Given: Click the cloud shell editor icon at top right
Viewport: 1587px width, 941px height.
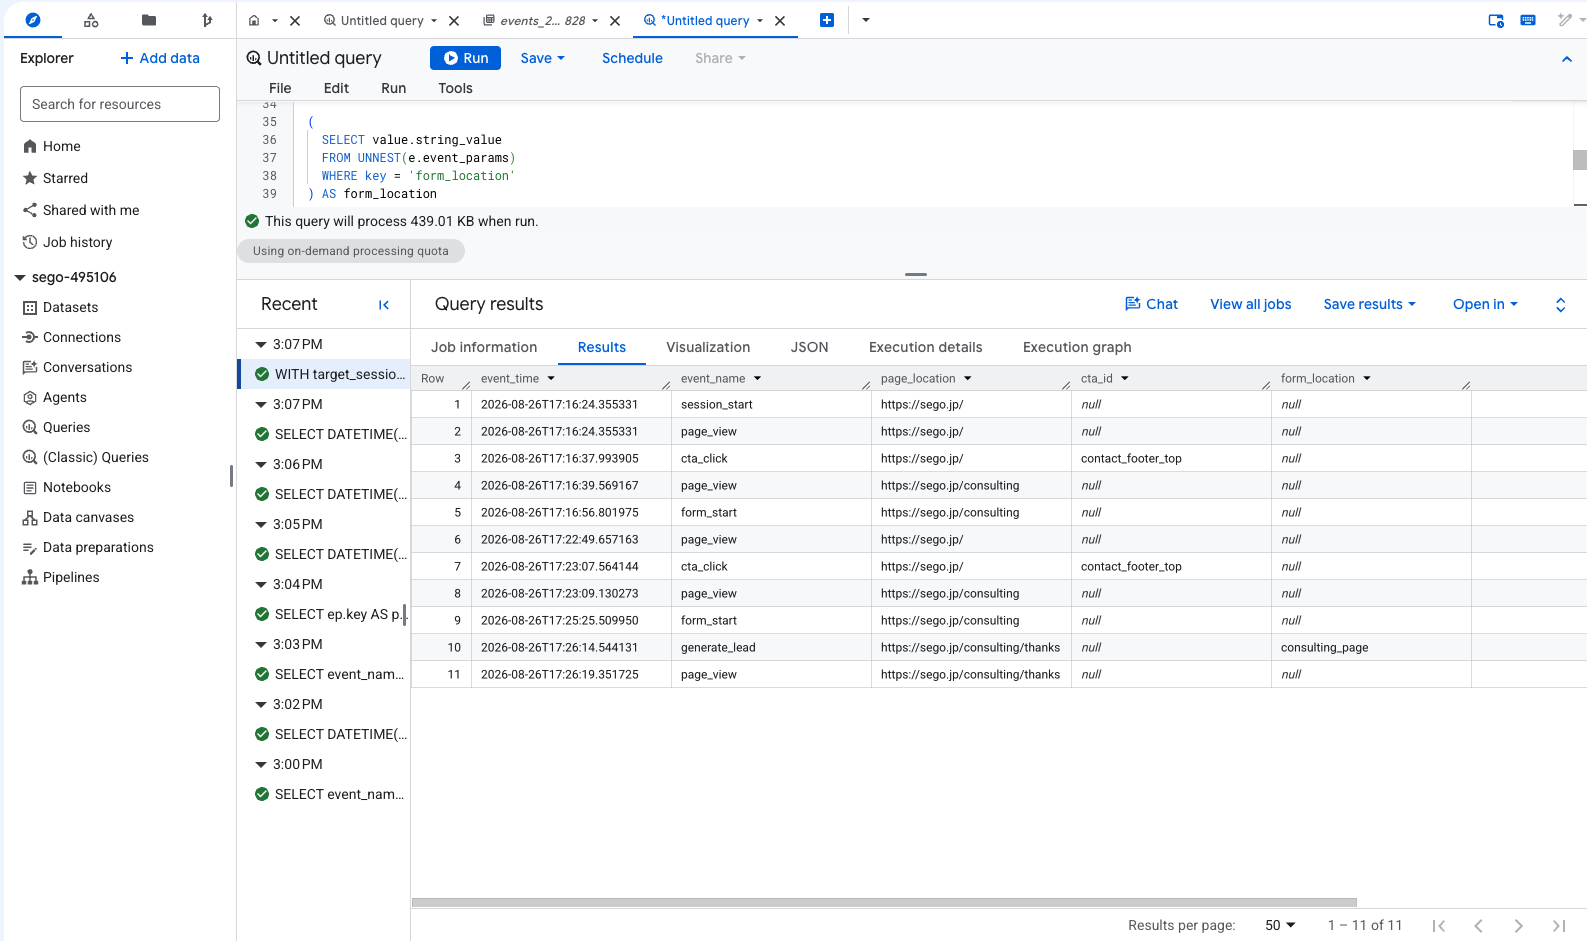Looking at the screenshot, I should point(1496,20).
